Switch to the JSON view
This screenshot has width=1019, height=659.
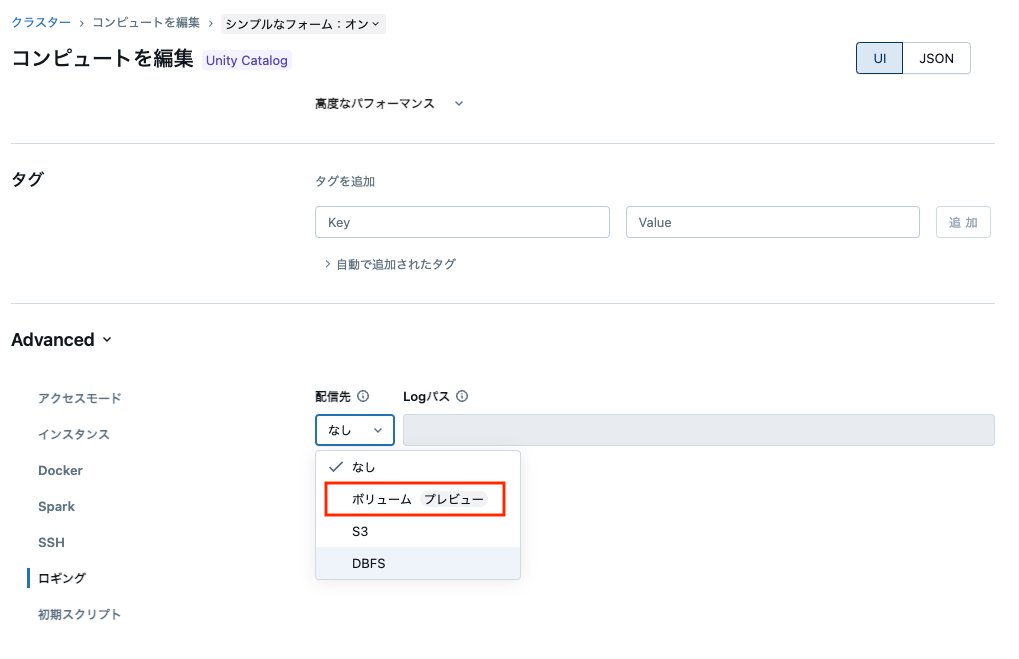(936, 58)
